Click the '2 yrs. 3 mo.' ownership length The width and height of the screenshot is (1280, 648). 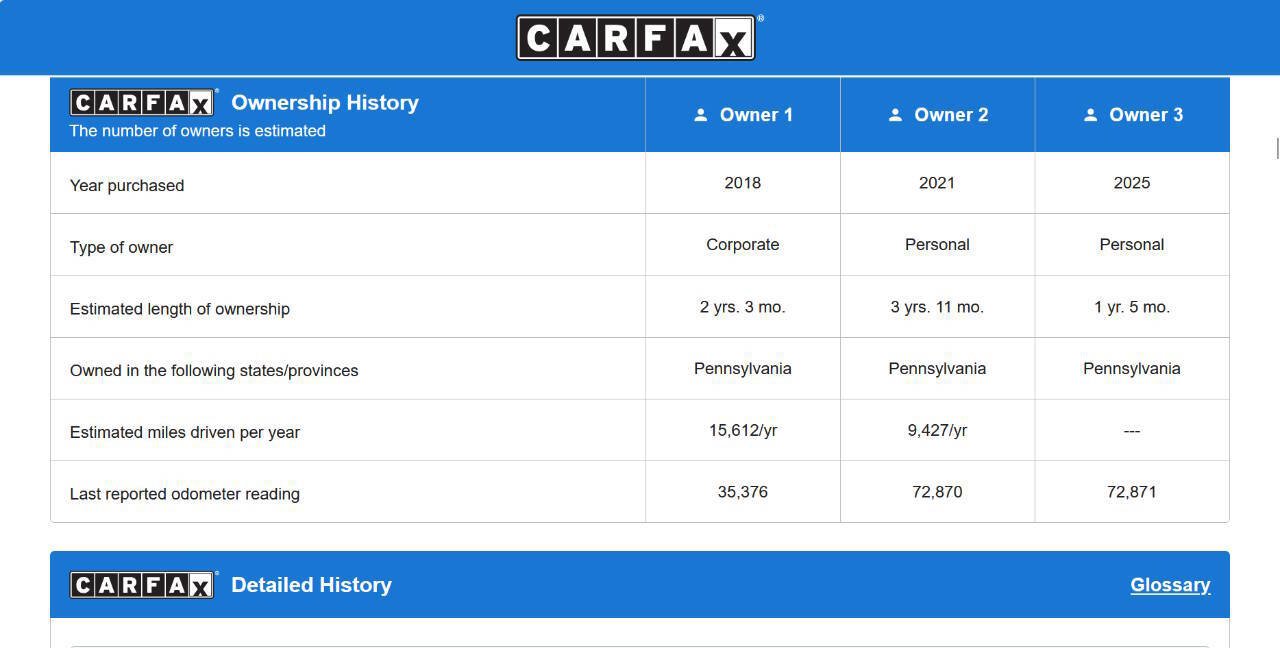click(743, 307)
